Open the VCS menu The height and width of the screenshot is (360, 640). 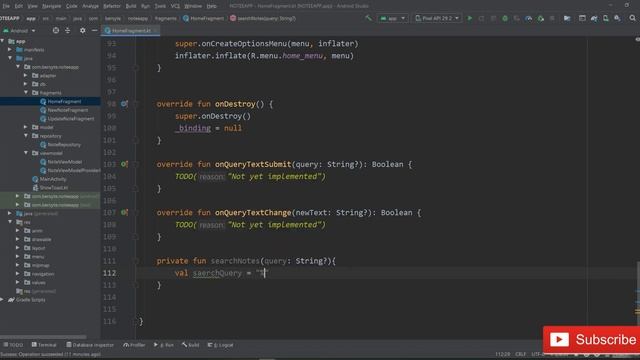click(175, 6)
